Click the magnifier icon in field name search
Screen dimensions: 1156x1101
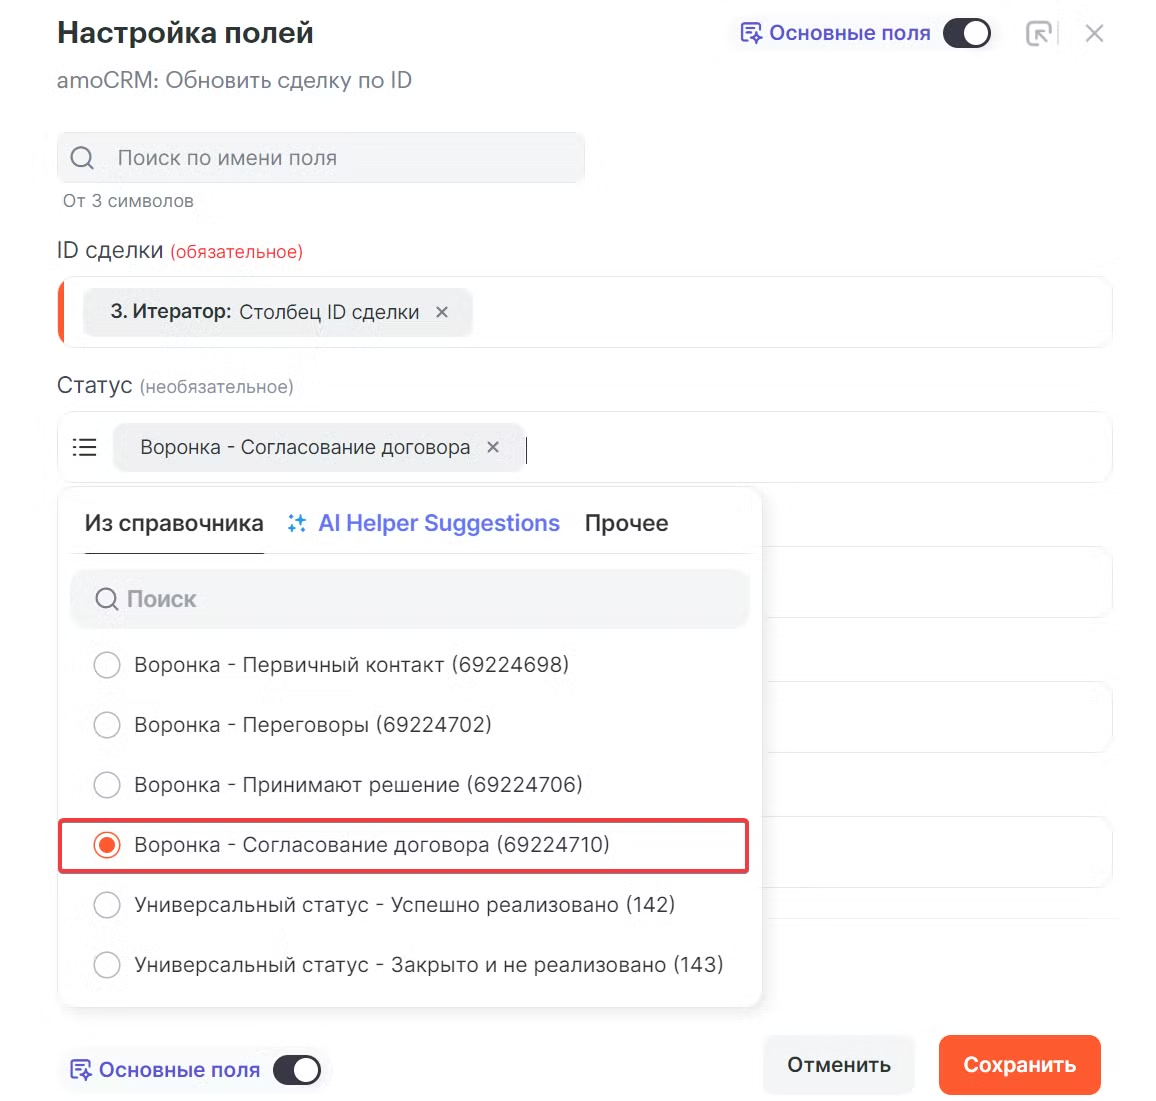83,158
